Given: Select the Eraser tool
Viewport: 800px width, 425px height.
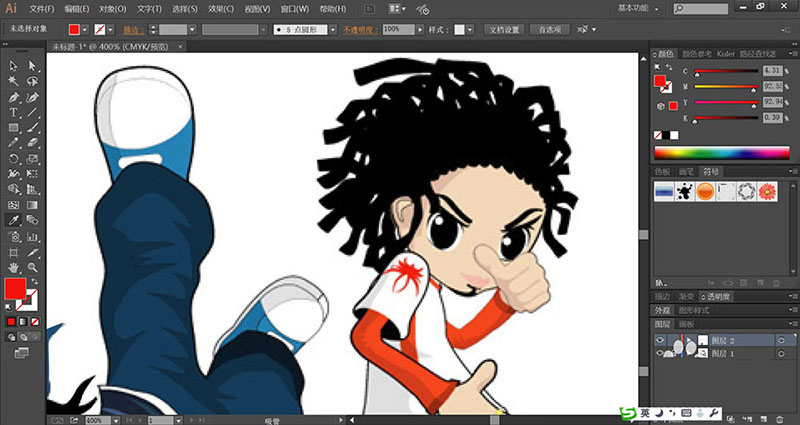Looking at the screenshot, I should (32, 143).
